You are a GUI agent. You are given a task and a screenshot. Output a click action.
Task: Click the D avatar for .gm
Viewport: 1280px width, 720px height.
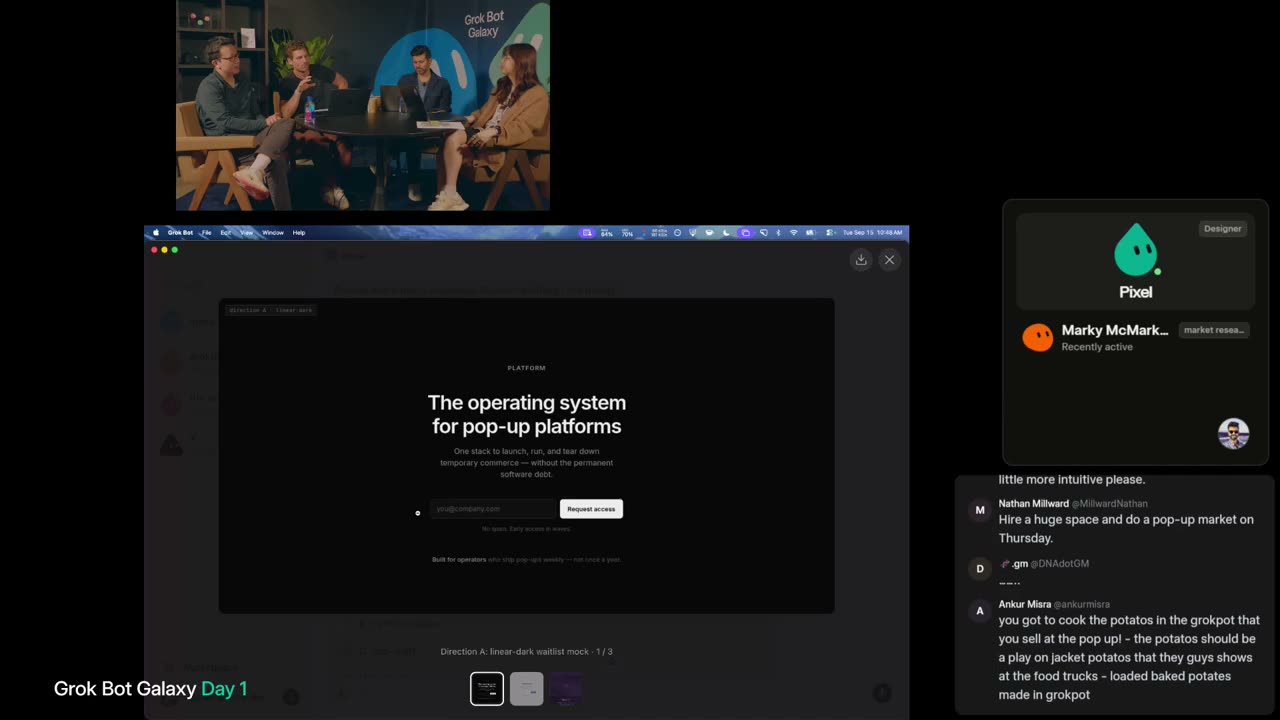coord(980,569)
